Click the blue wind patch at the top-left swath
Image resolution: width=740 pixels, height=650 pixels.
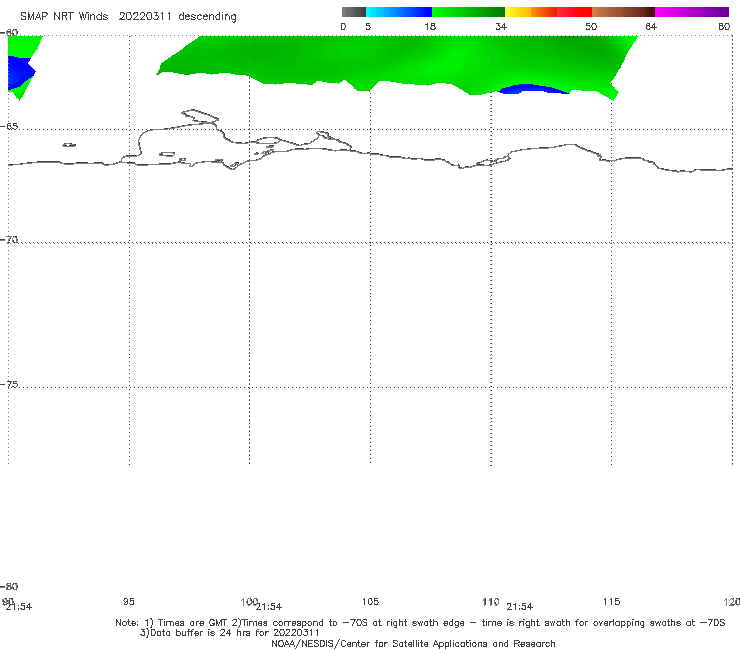[x=20, y=72]
